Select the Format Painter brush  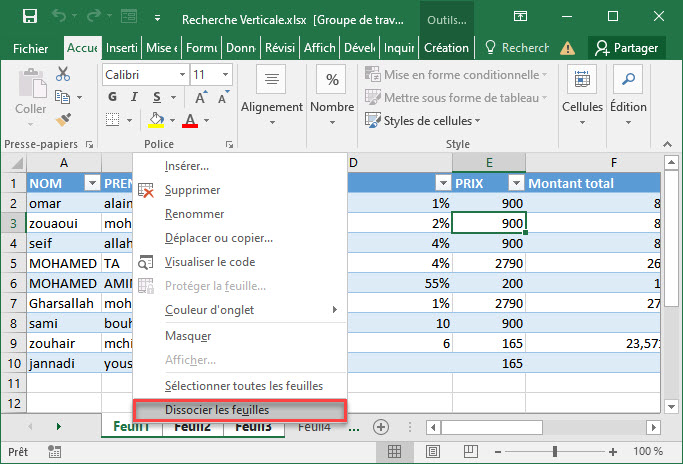(x=63, y=119)
